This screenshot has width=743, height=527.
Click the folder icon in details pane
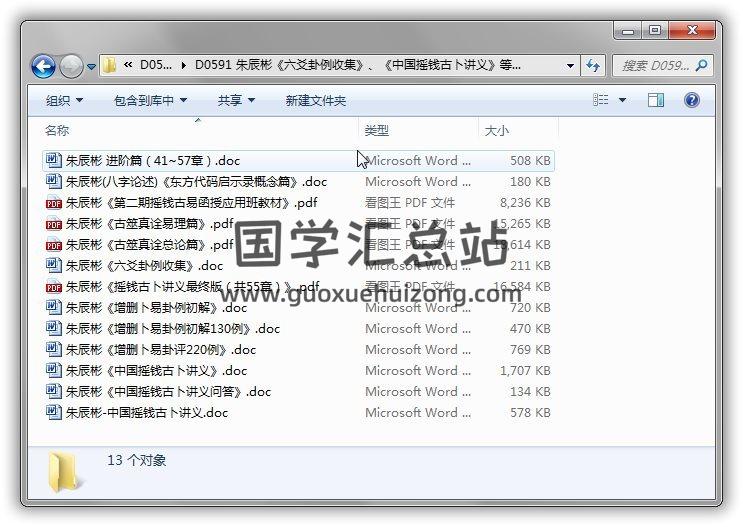pyautogui.click(x=64, y=472)
